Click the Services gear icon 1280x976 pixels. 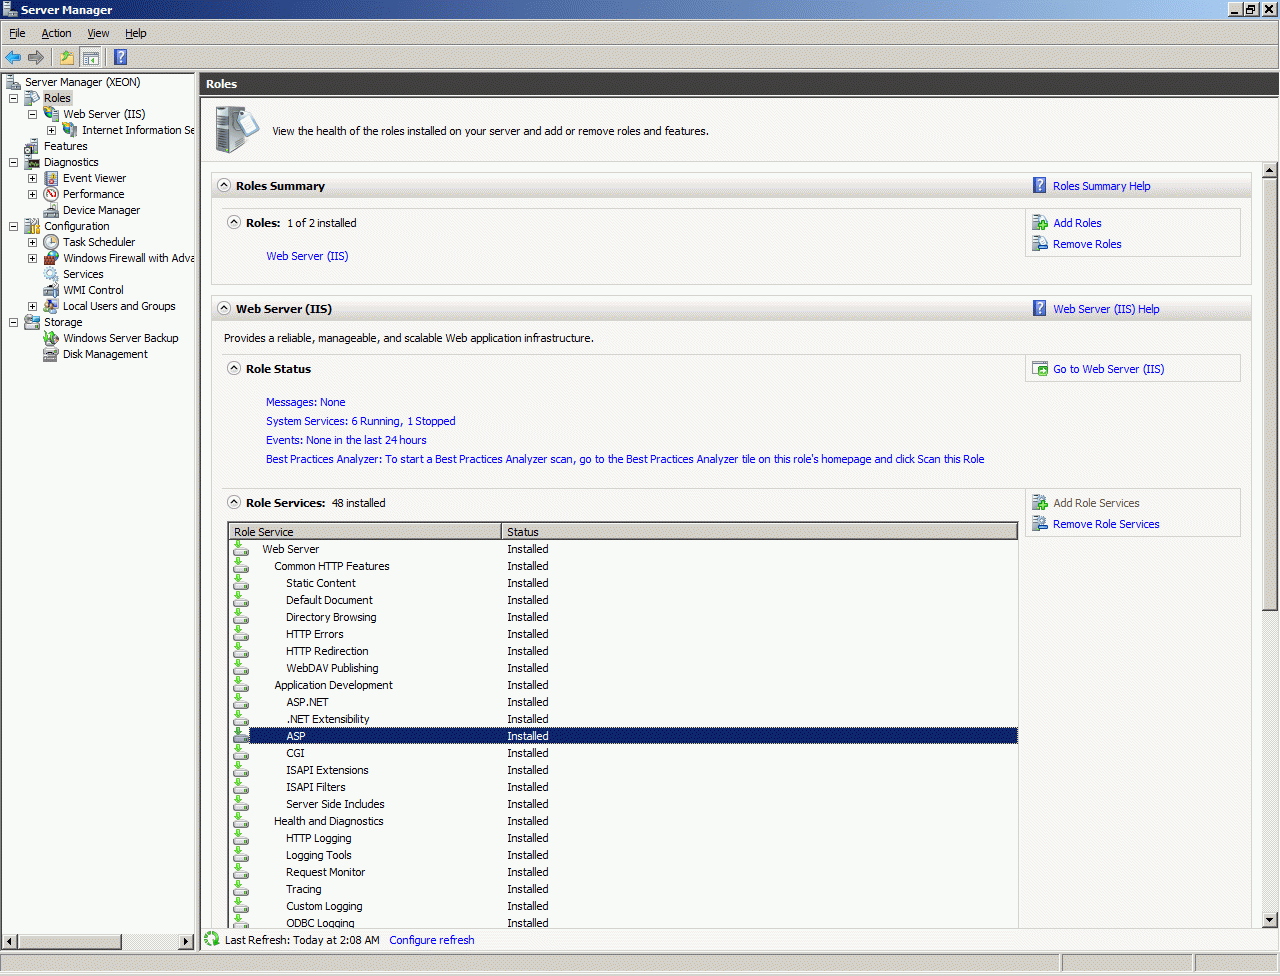point(51,274)
